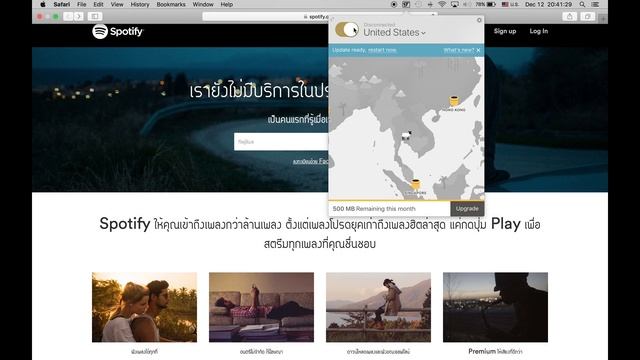Open the Window menu

tap(203, 4)
